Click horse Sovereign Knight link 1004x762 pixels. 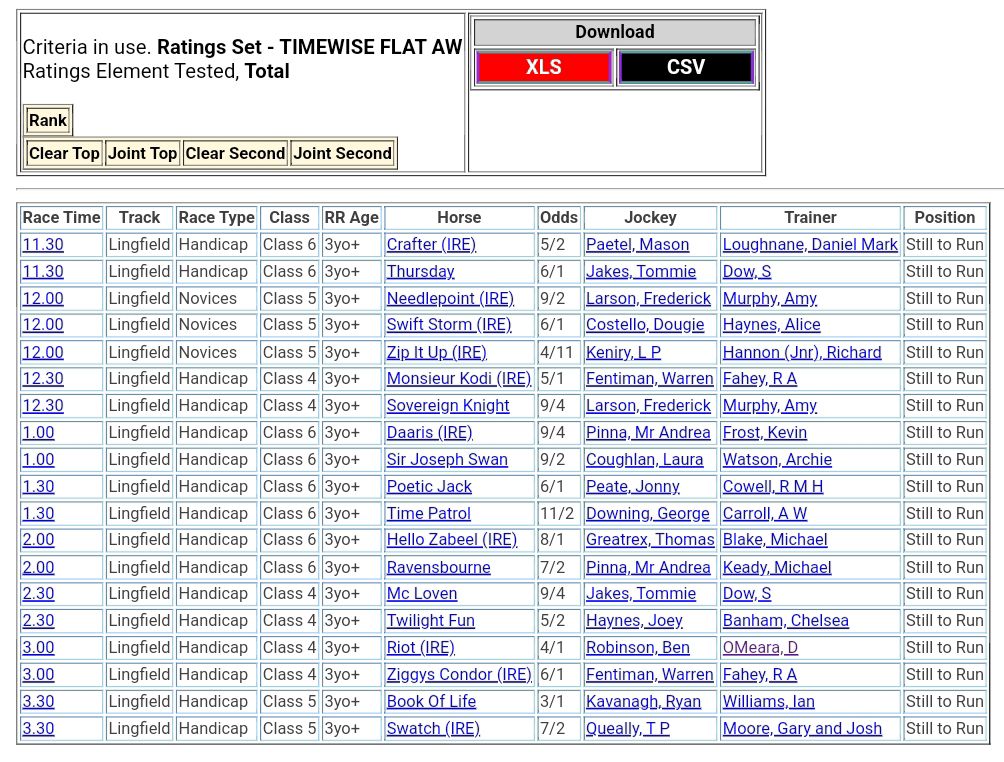[448, 405]
